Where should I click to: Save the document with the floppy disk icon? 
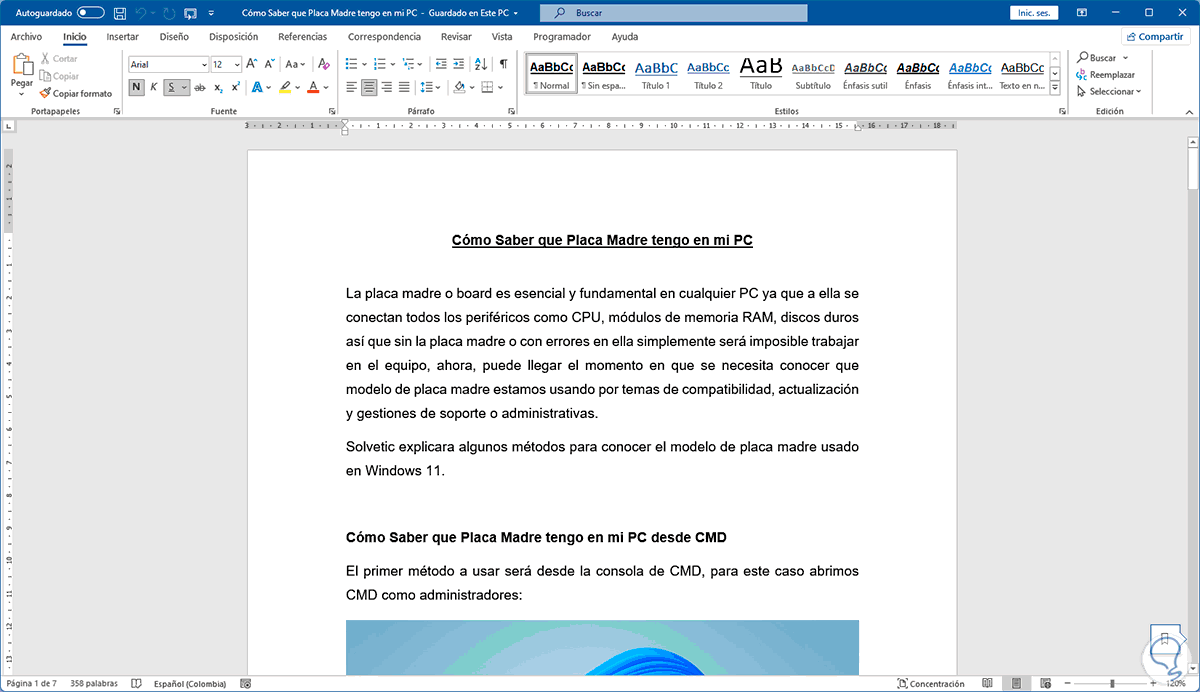coord(120,13)
